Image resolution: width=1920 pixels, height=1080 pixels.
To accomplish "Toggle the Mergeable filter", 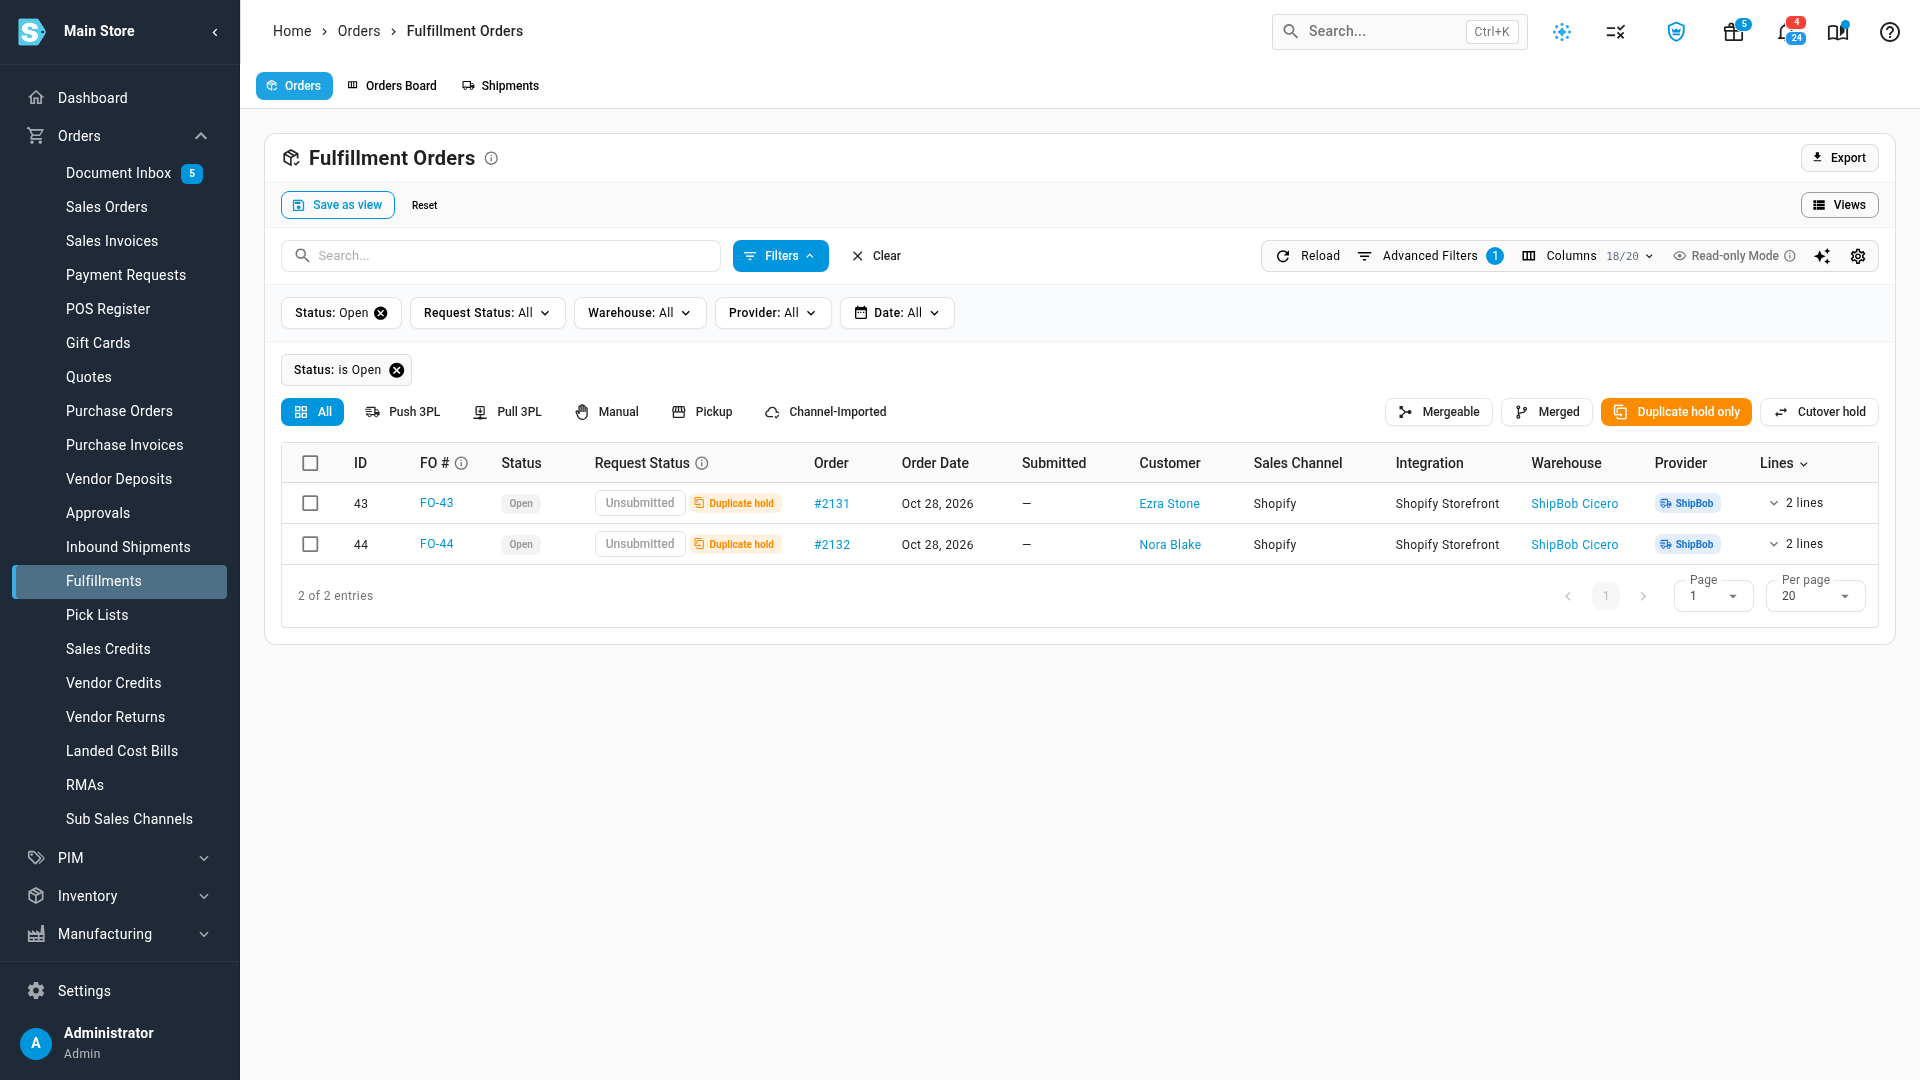I will click(x=1438, y=412).
